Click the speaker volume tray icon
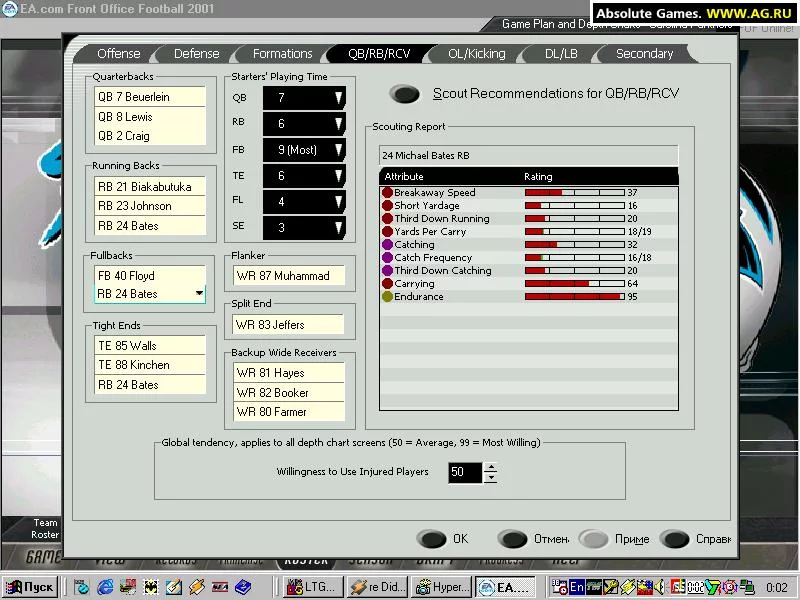Viewport: 800px width, 600px height. [x=659, y=587]
